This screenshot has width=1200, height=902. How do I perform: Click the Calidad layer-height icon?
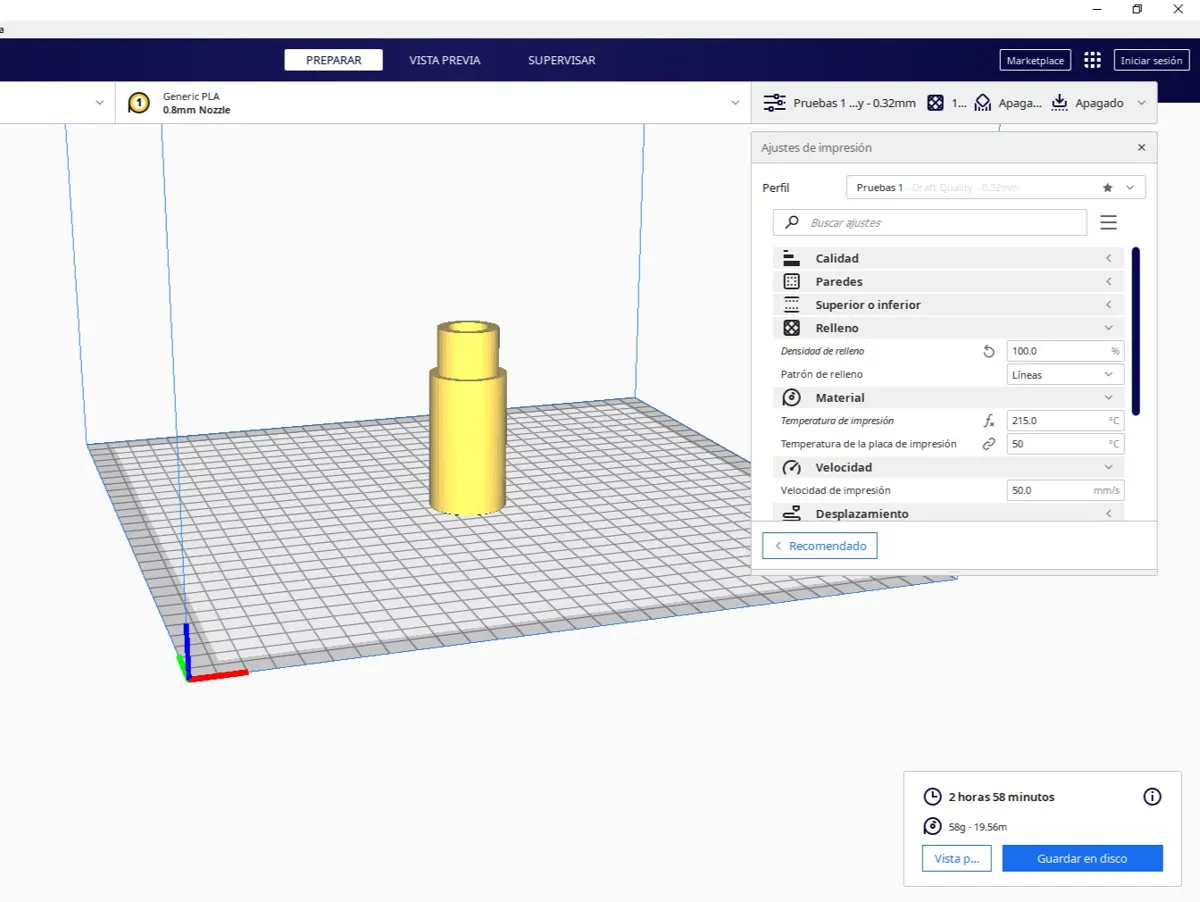tap(790, 258)
